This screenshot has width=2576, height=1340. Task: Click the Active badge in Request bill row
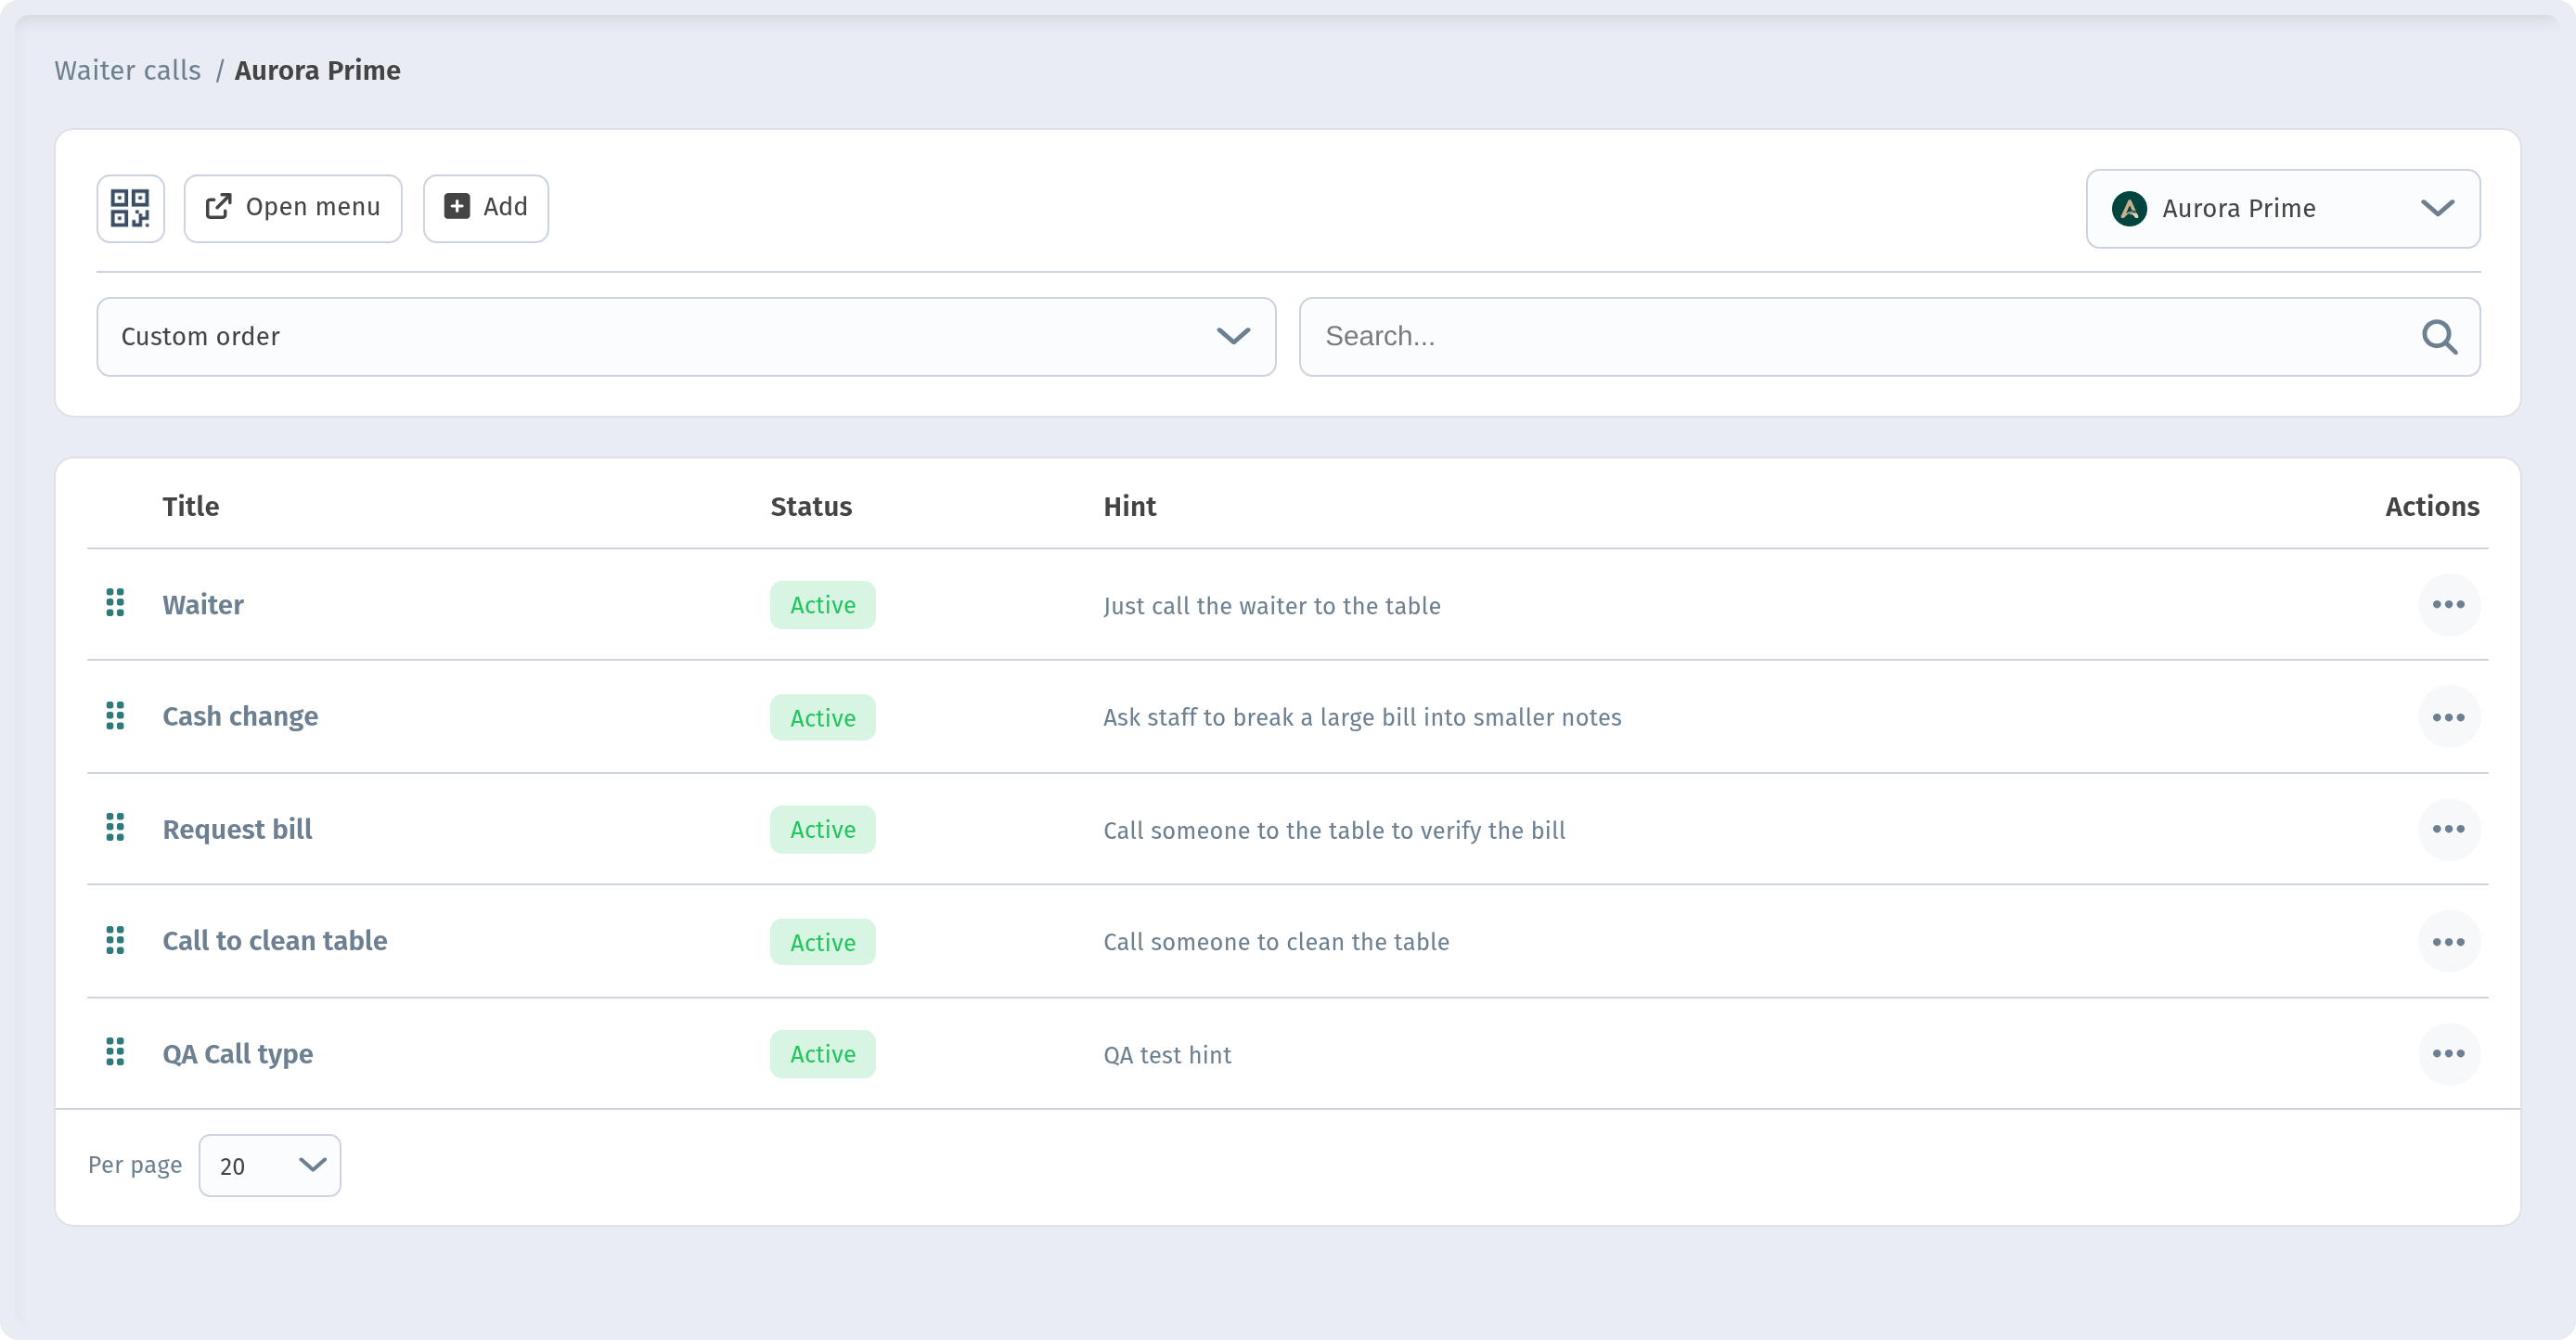point(823,830)
